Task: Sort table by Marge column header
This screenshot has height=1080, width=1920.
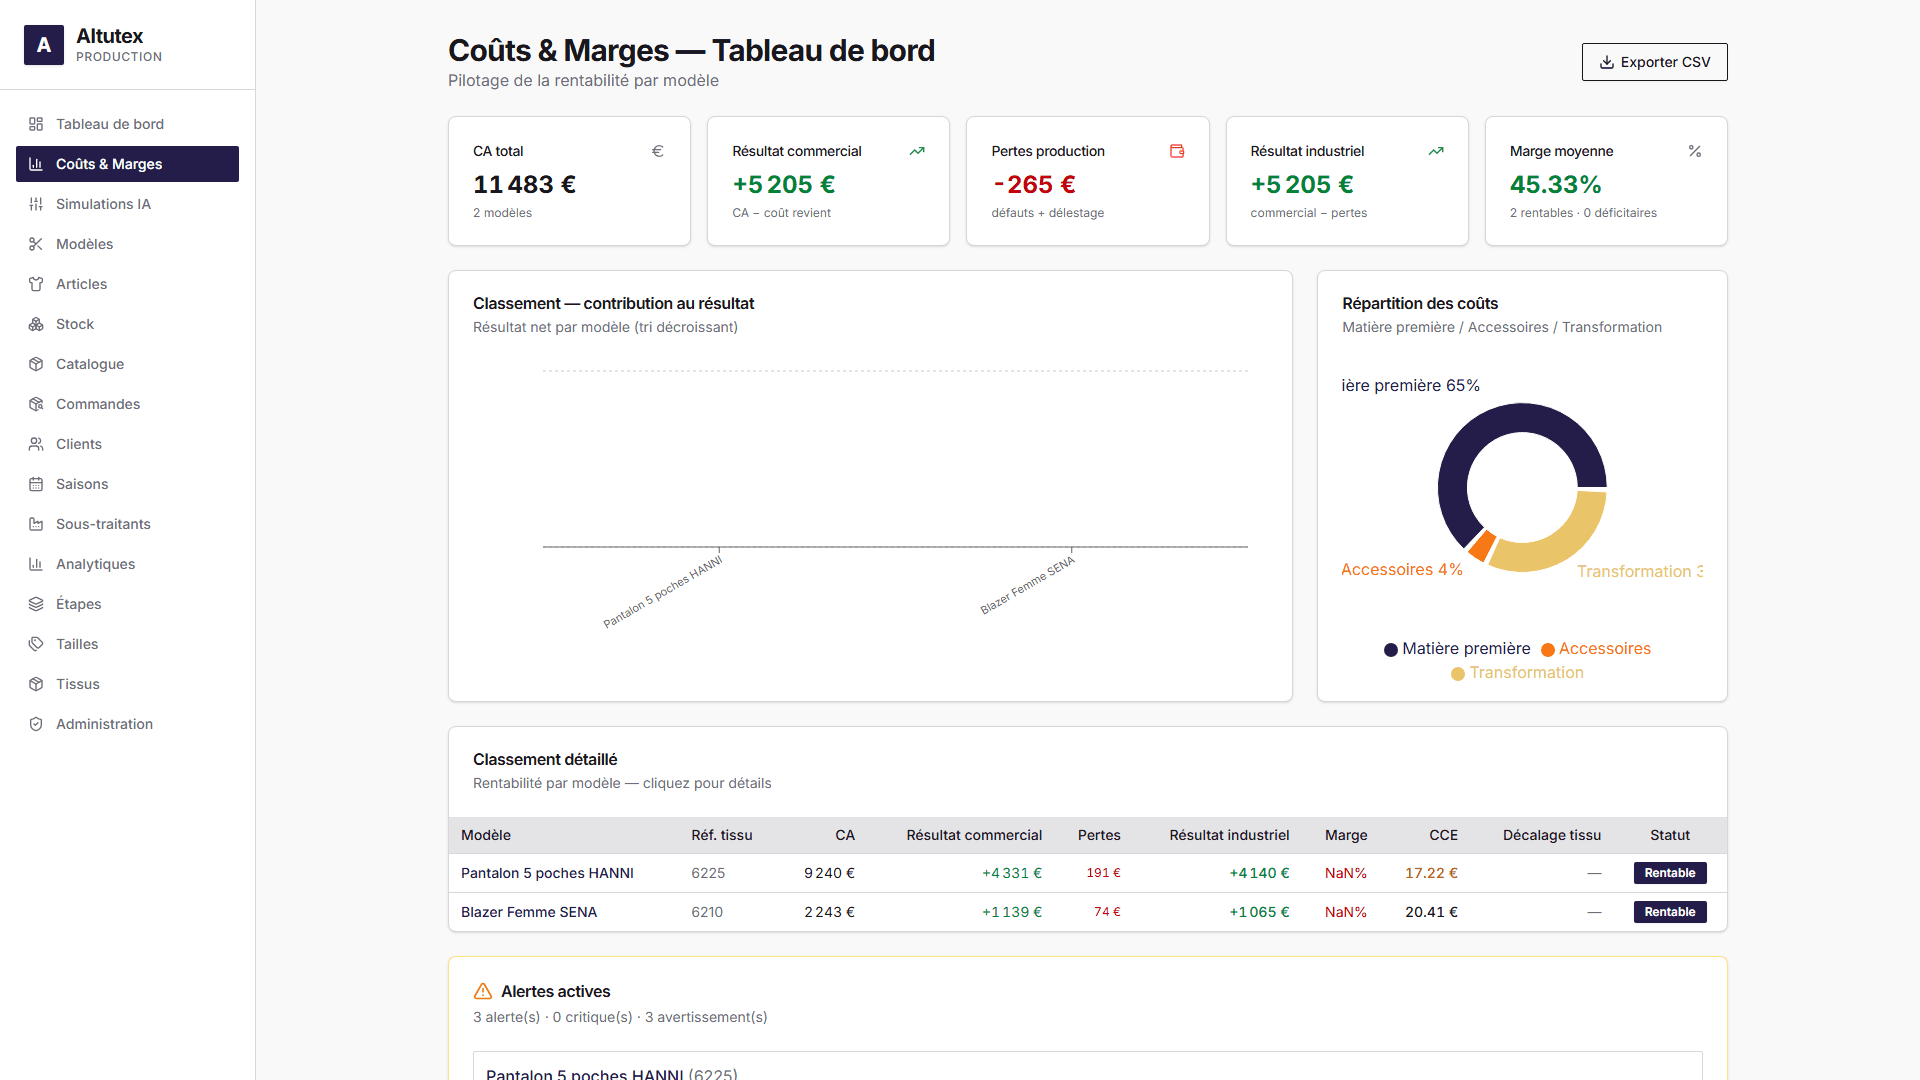Action: click(x=1345, y=835)
